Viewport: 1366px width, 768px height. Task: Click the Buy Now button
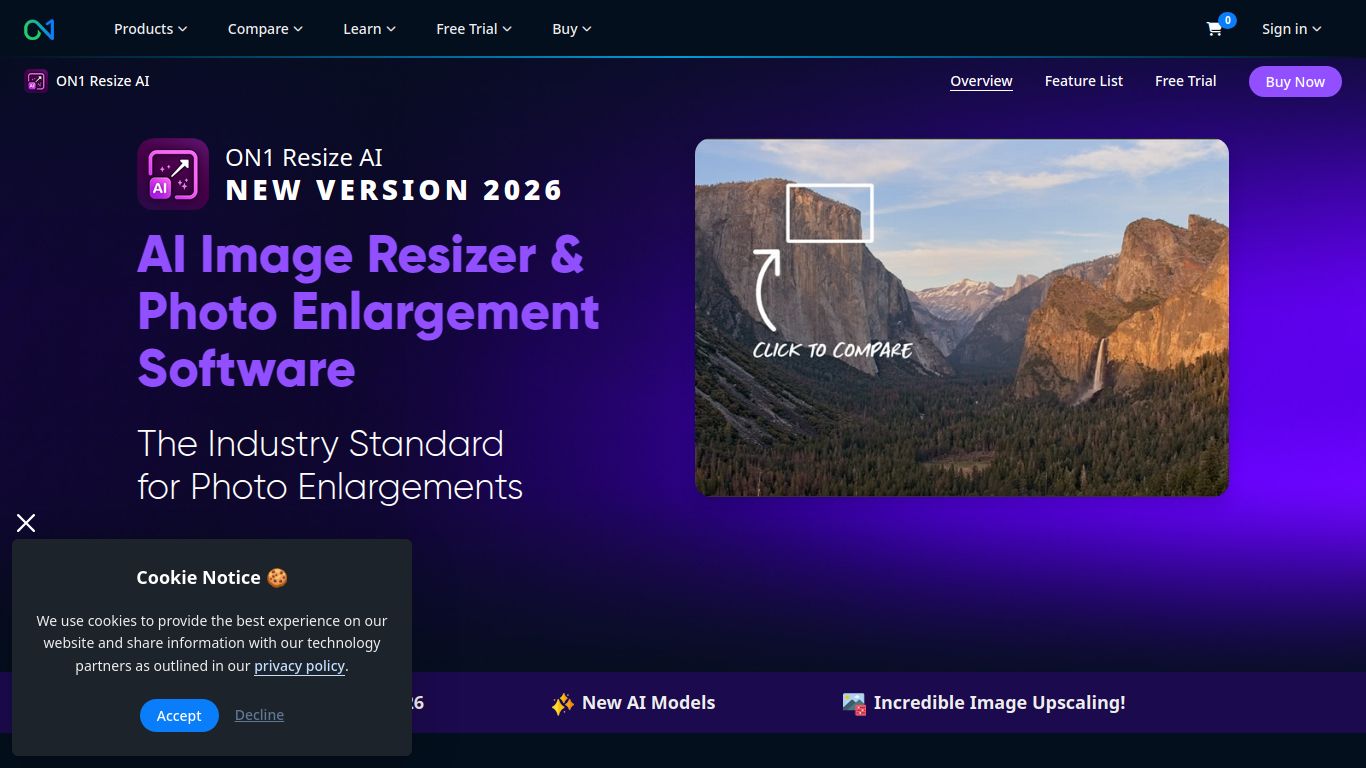[1294, 81]
